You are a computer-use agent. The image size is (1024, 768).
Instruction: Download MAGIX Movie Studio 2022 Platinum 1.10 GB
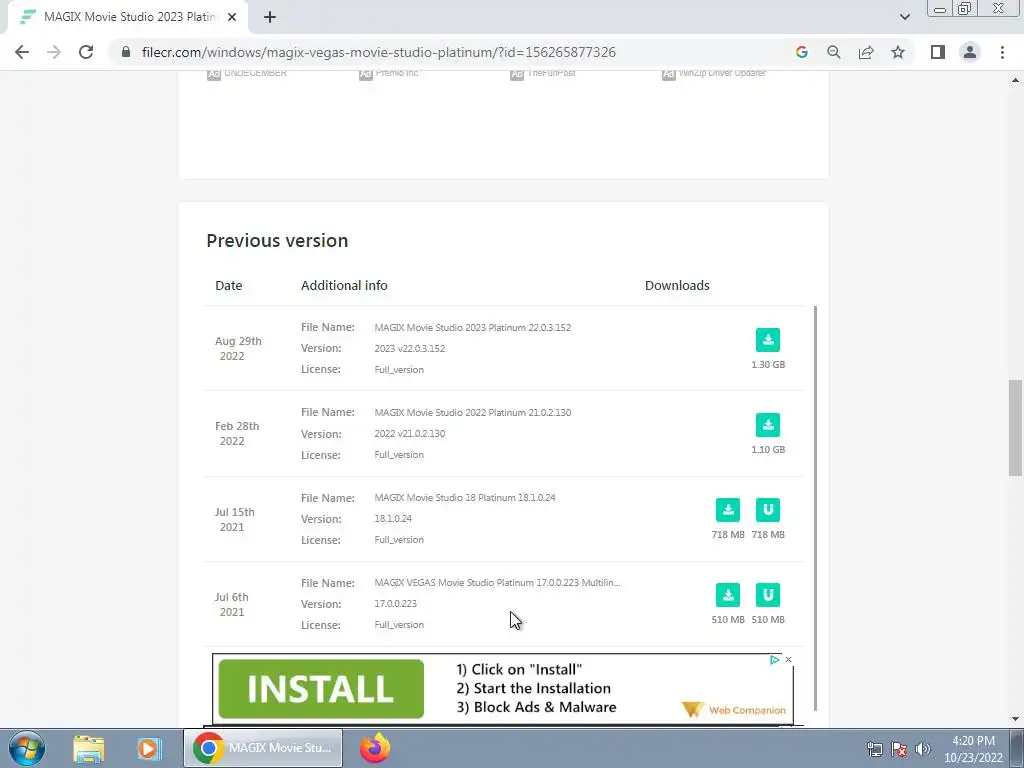coord(767,424)
